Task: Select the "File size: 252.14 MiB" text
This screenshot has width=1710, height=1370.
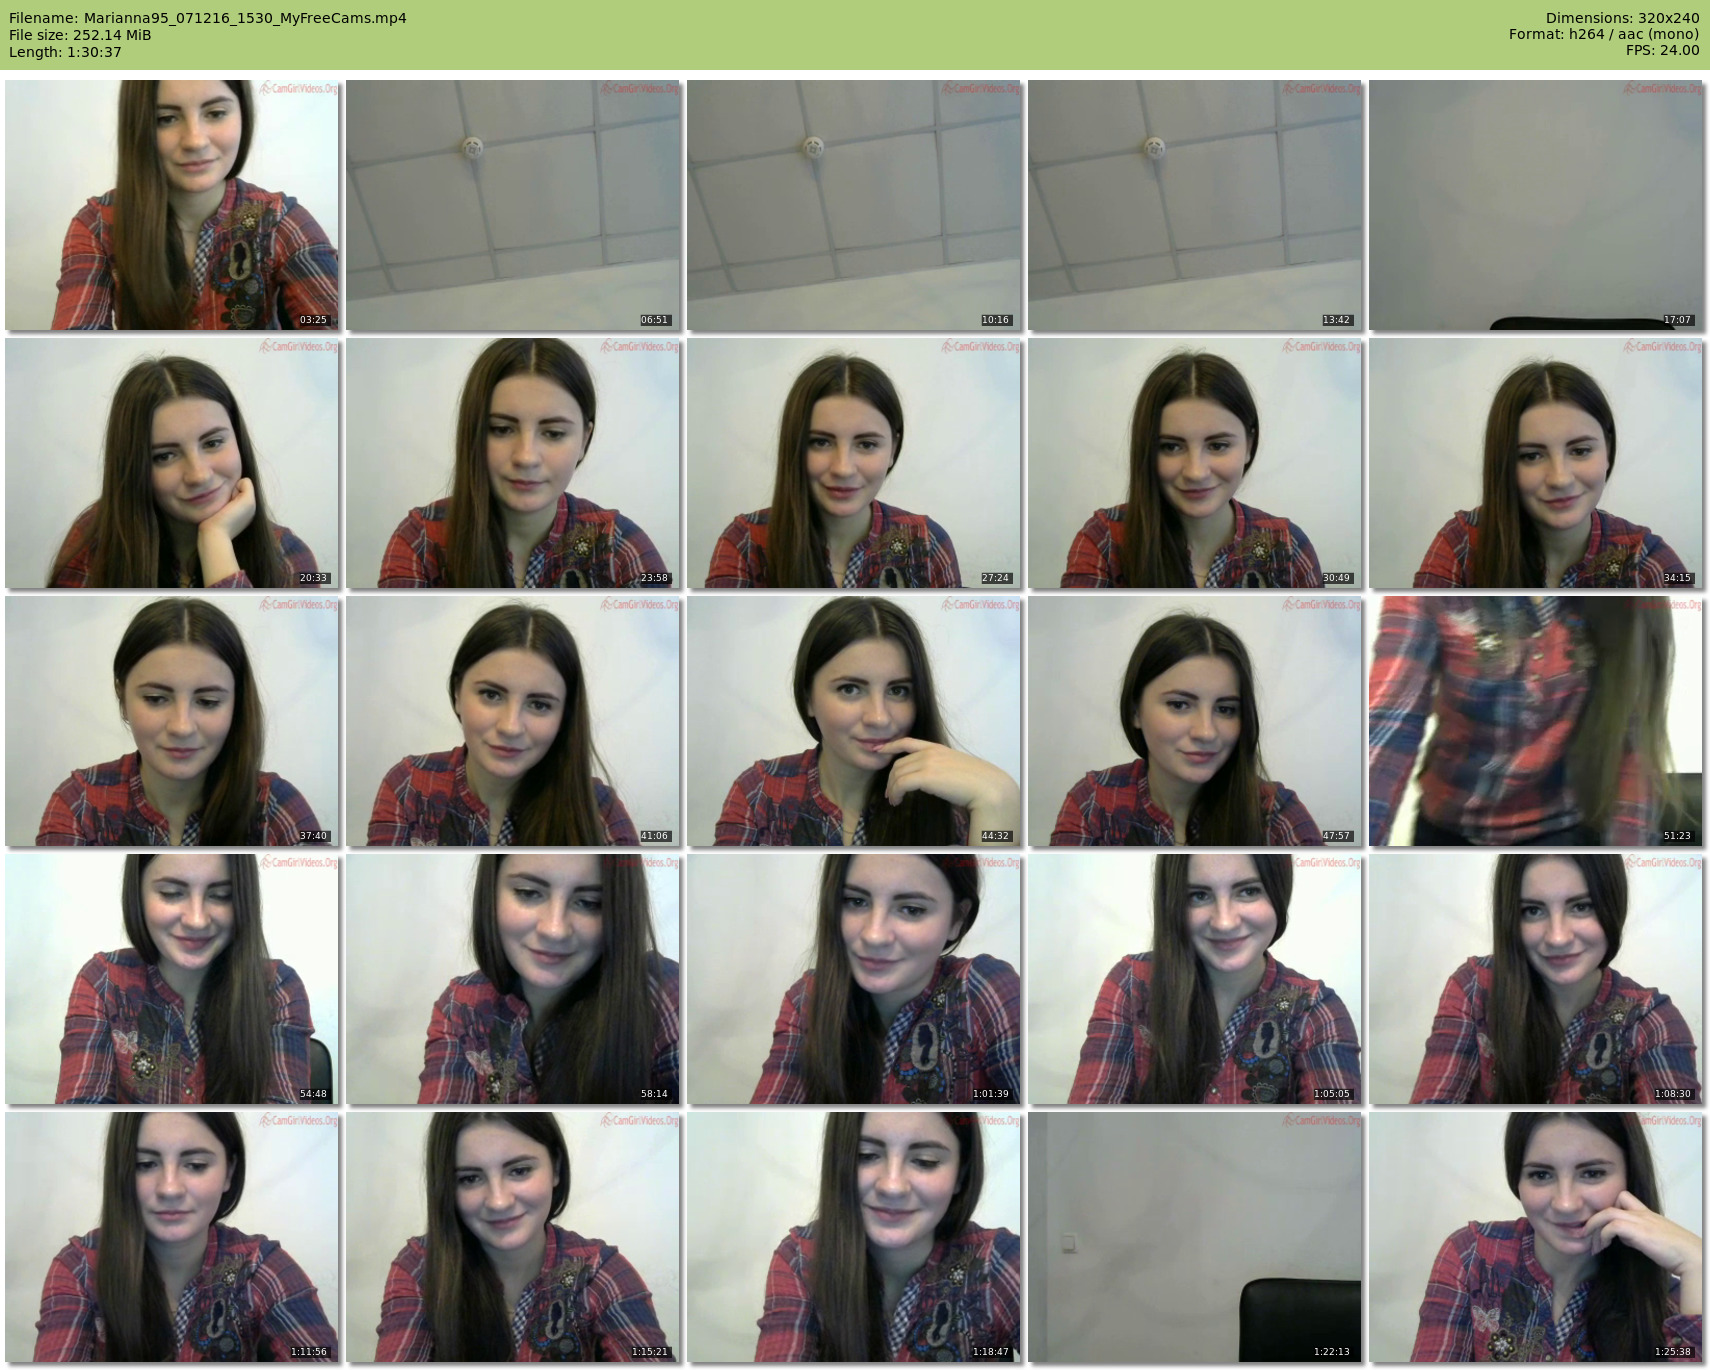Action: tap(80, 35)
